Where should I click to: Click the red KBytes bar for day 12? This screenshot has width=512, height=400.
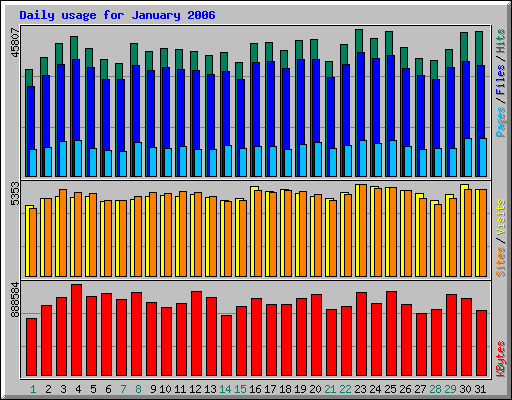point(196,334)
